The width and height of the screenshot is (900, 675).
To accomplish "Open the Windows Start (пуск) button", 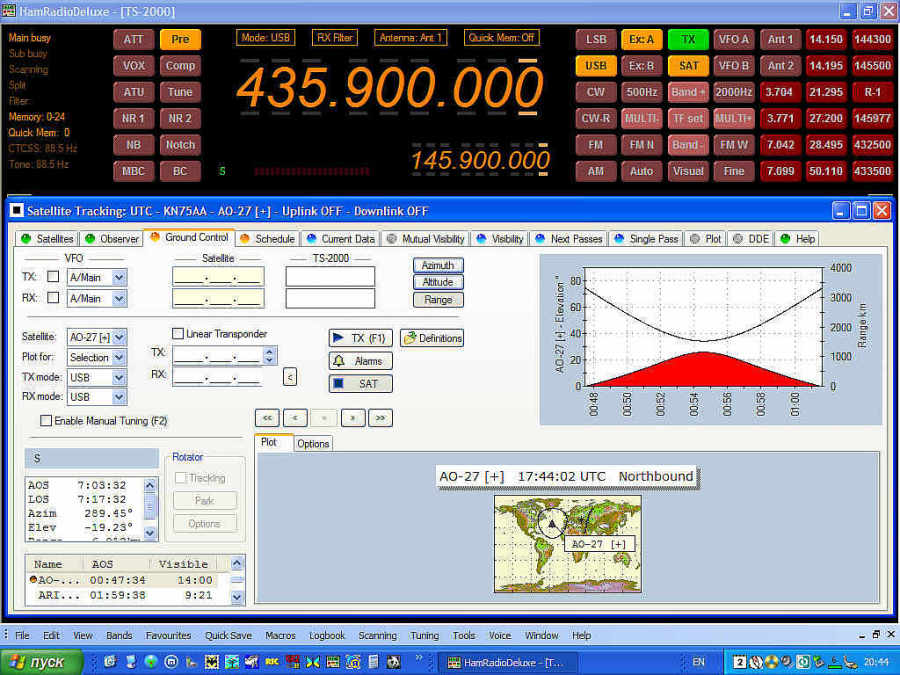I will (41, 662).
